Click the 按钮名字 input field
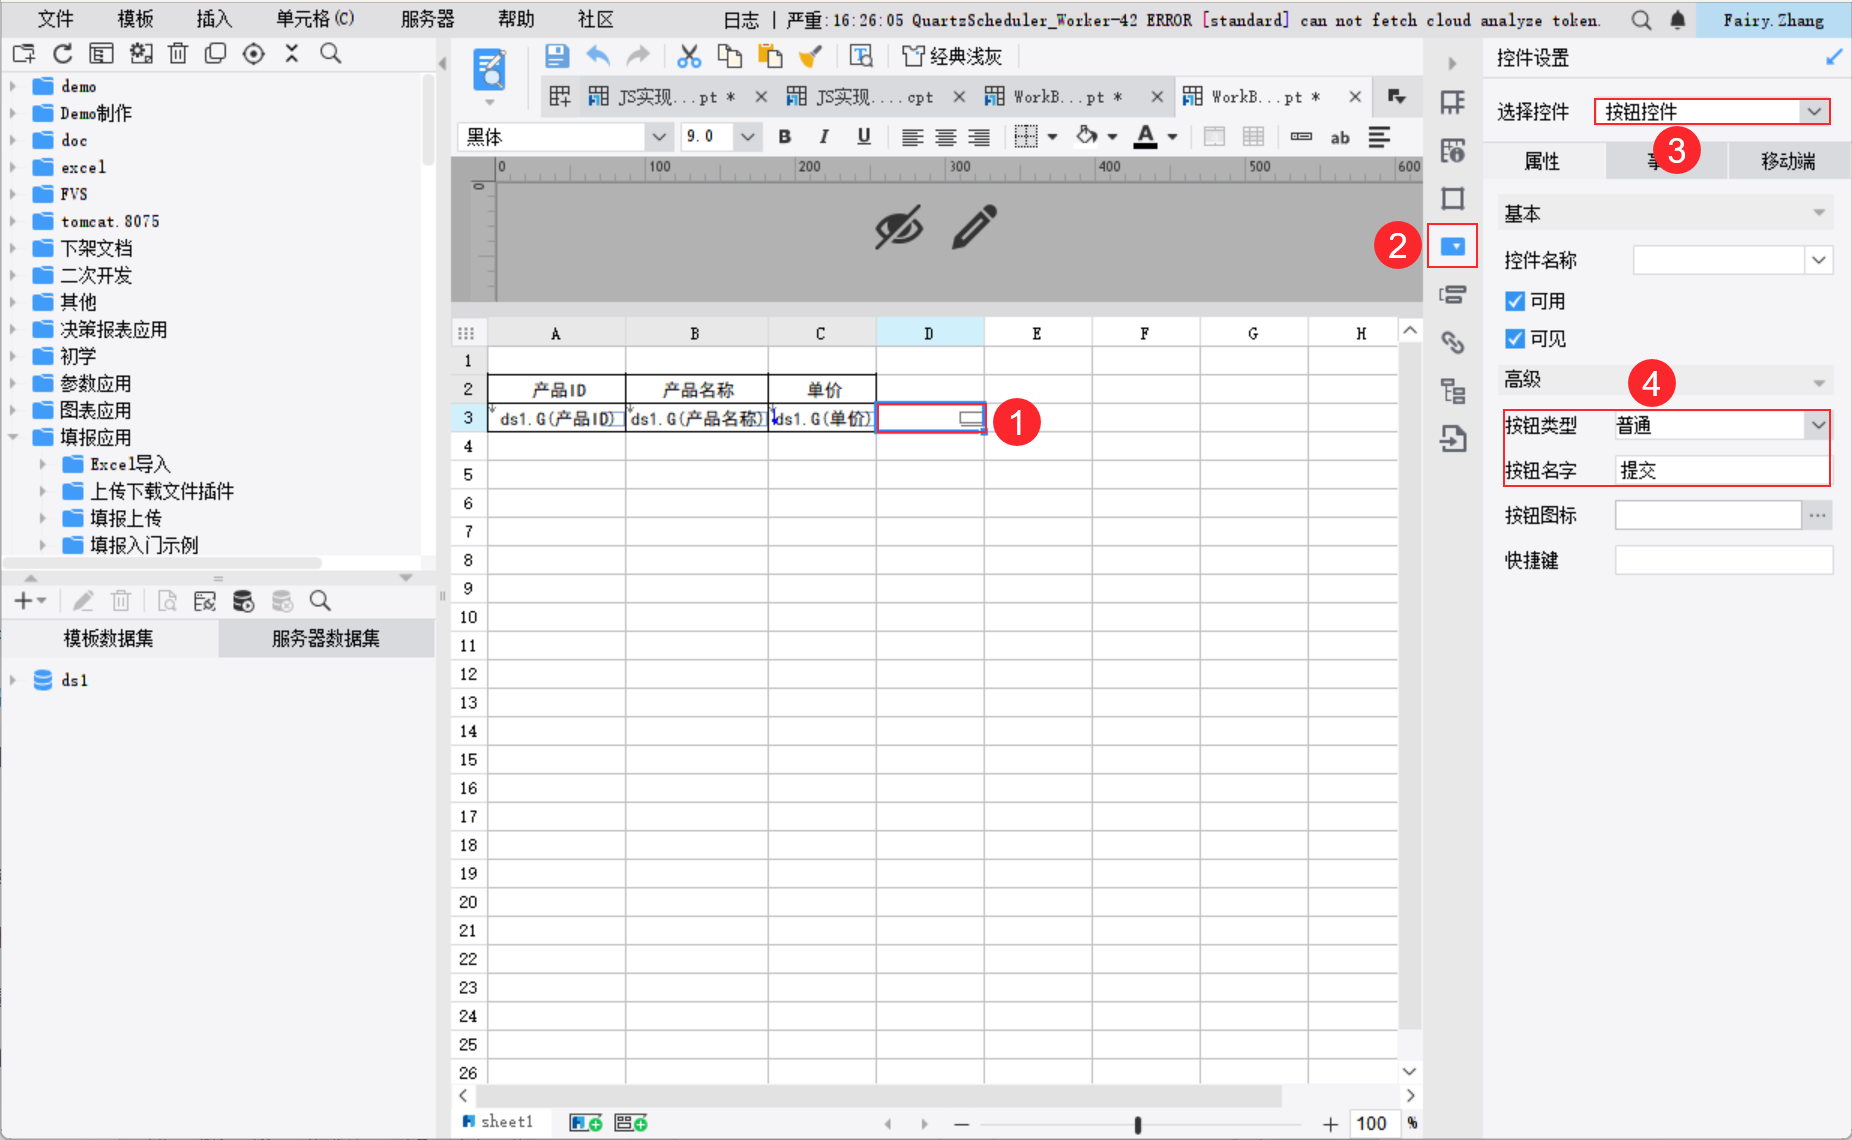Image resolution: width=1852 pixels, height=1140 pixels. tap(1722, 470)
